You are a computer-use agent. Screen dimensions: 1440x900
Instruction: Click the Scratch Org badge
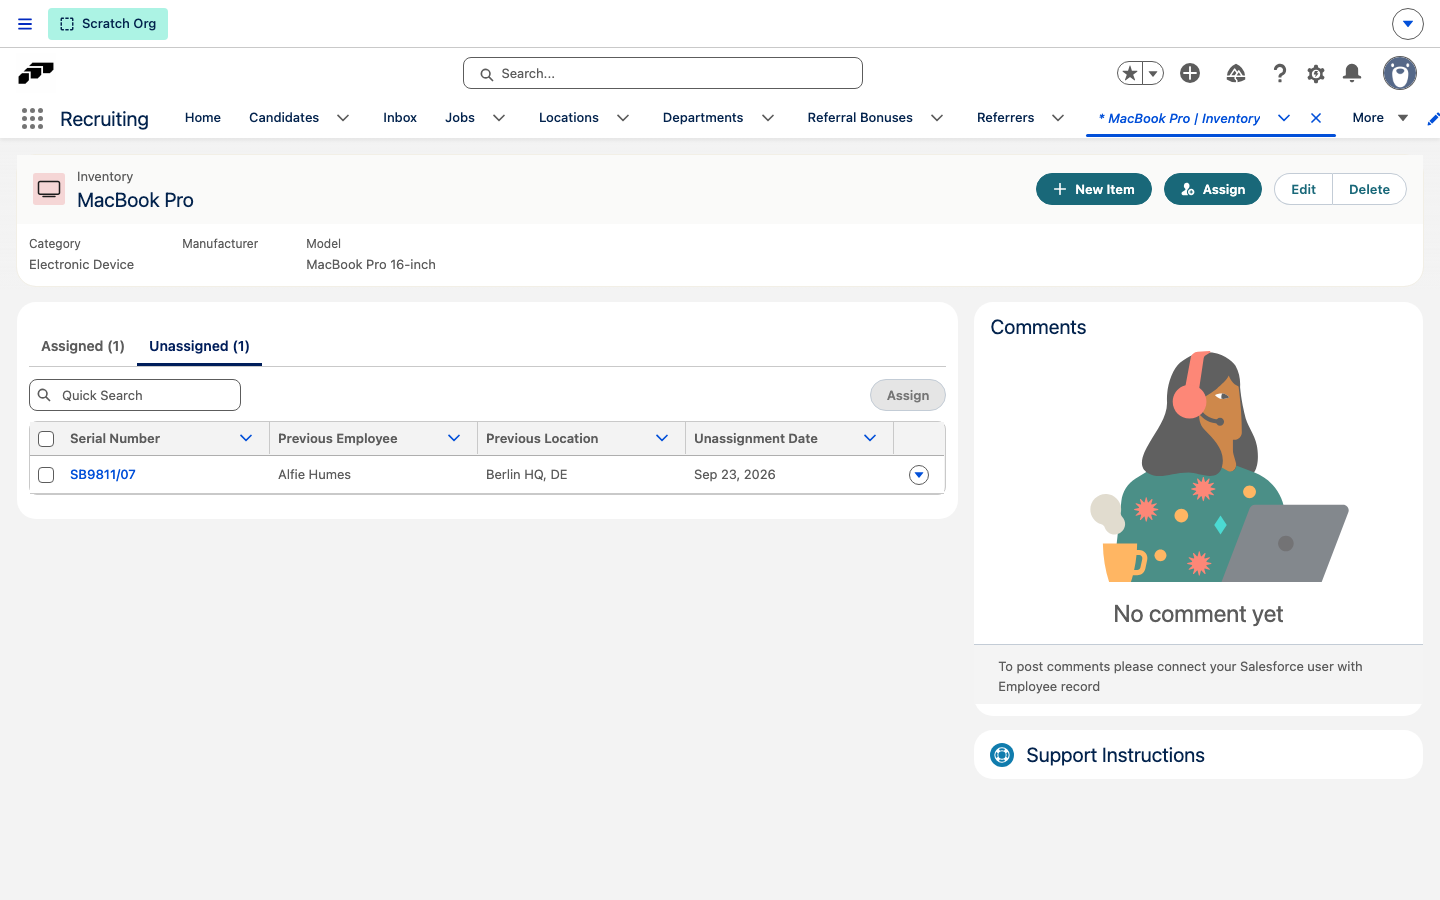(x=108, y=24)
